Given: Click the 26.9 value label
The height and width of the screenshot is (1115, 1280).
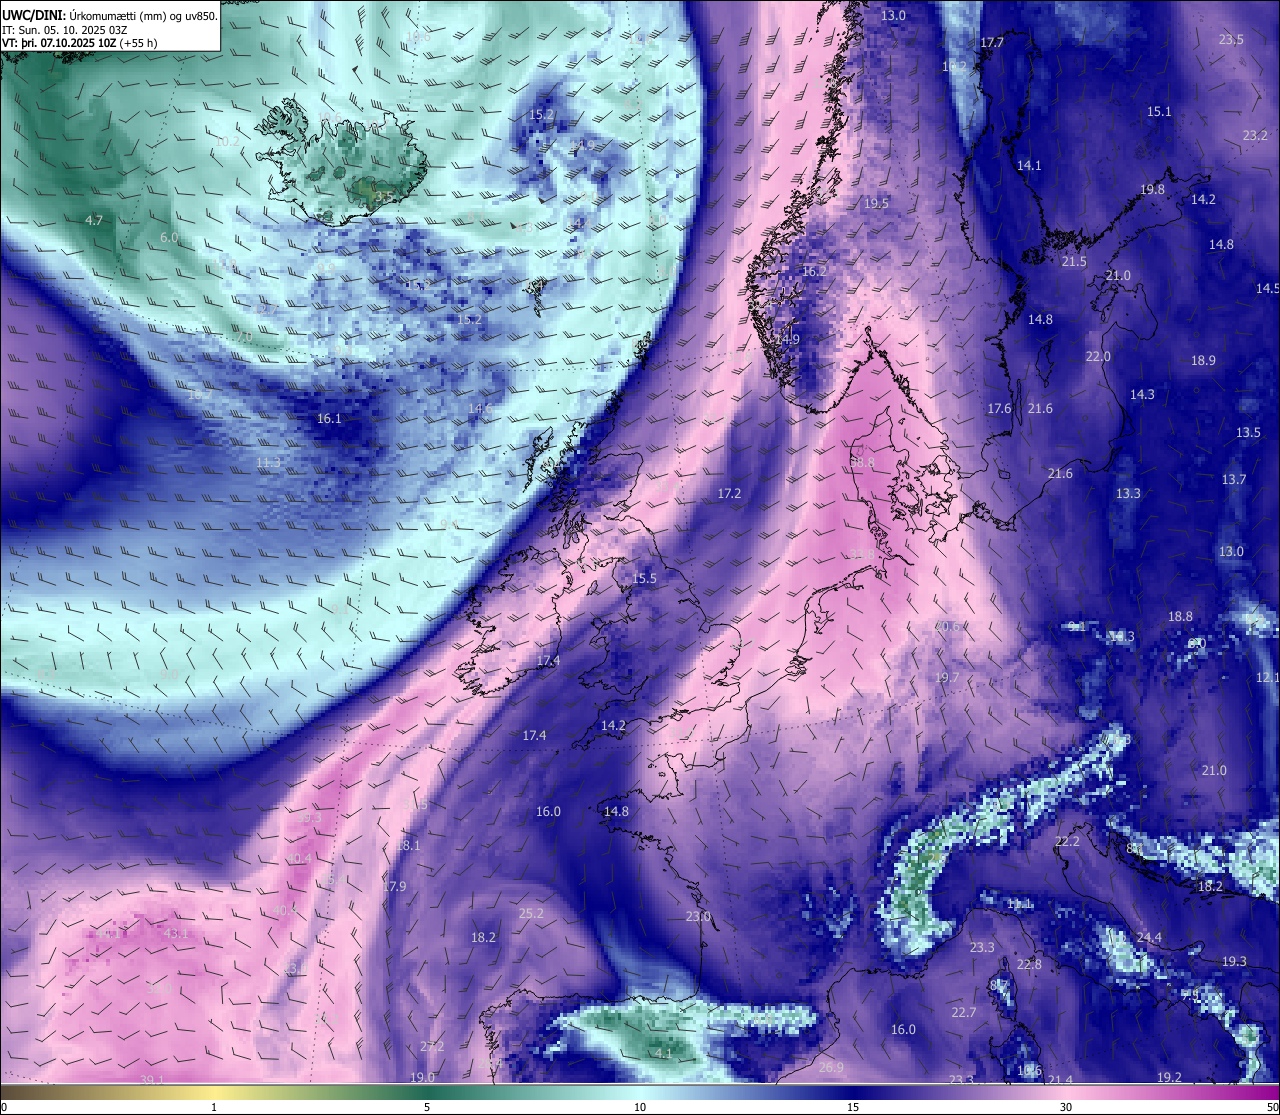Looking at the screenshot, I should point(831,1067).
